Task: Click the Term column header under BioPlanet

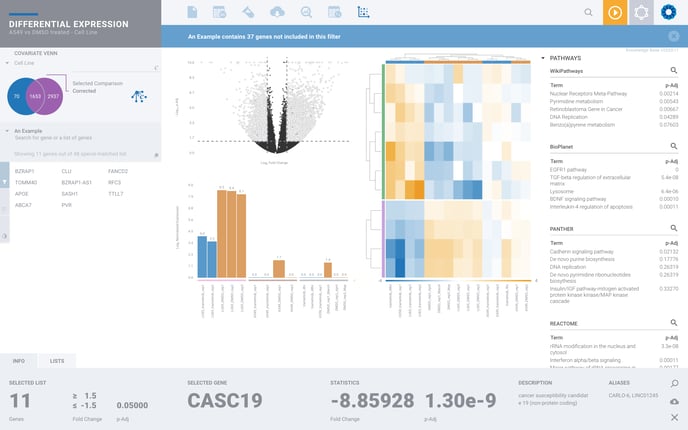Action: (x=556, y=161)
